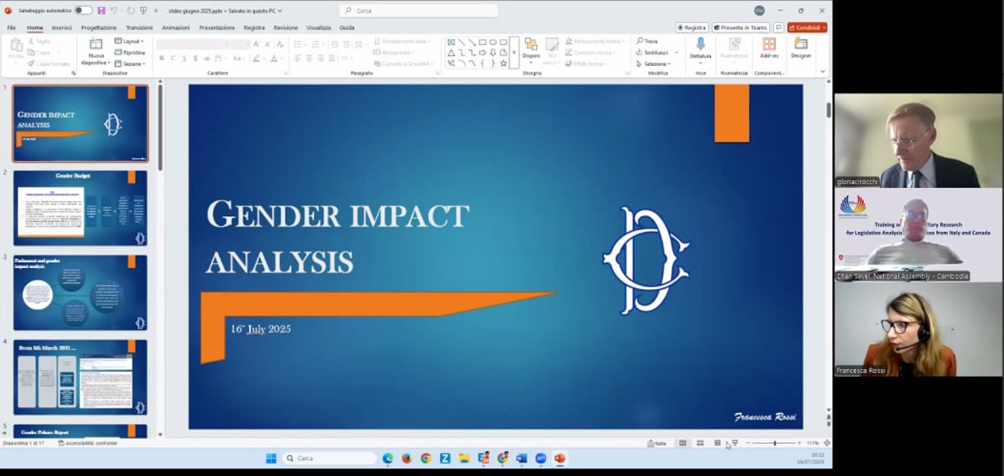Open Firefox from taskbar
This screenshot has width=1004, height=476.
[407, 459]
